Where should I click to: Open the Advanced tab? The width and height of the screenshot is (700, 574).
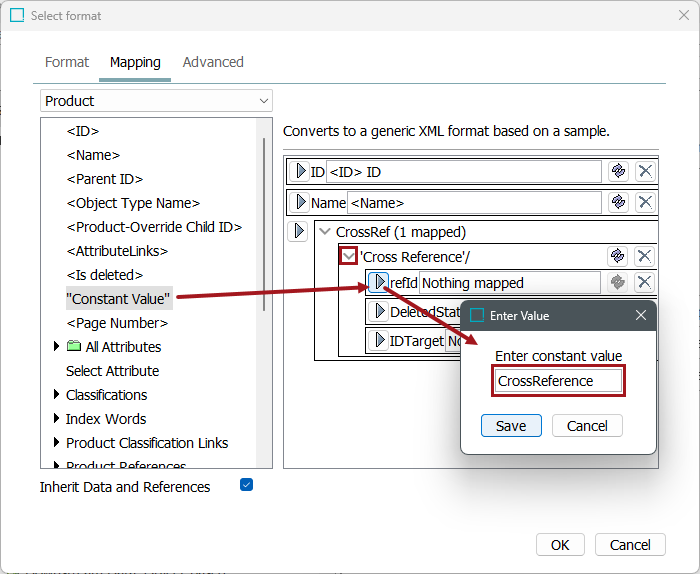[213, 62]
